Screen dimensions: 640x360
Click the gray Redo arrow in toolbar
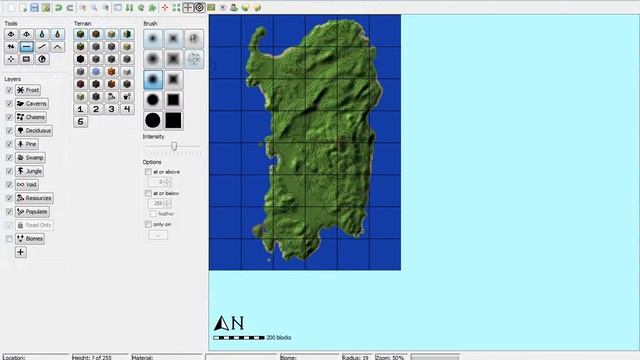point(70,7)
